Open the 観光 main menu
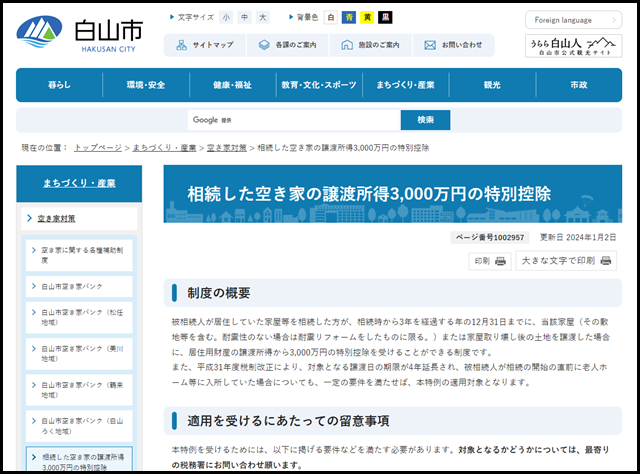The width and height of the screenshot is (640, 474). [492, 85]
